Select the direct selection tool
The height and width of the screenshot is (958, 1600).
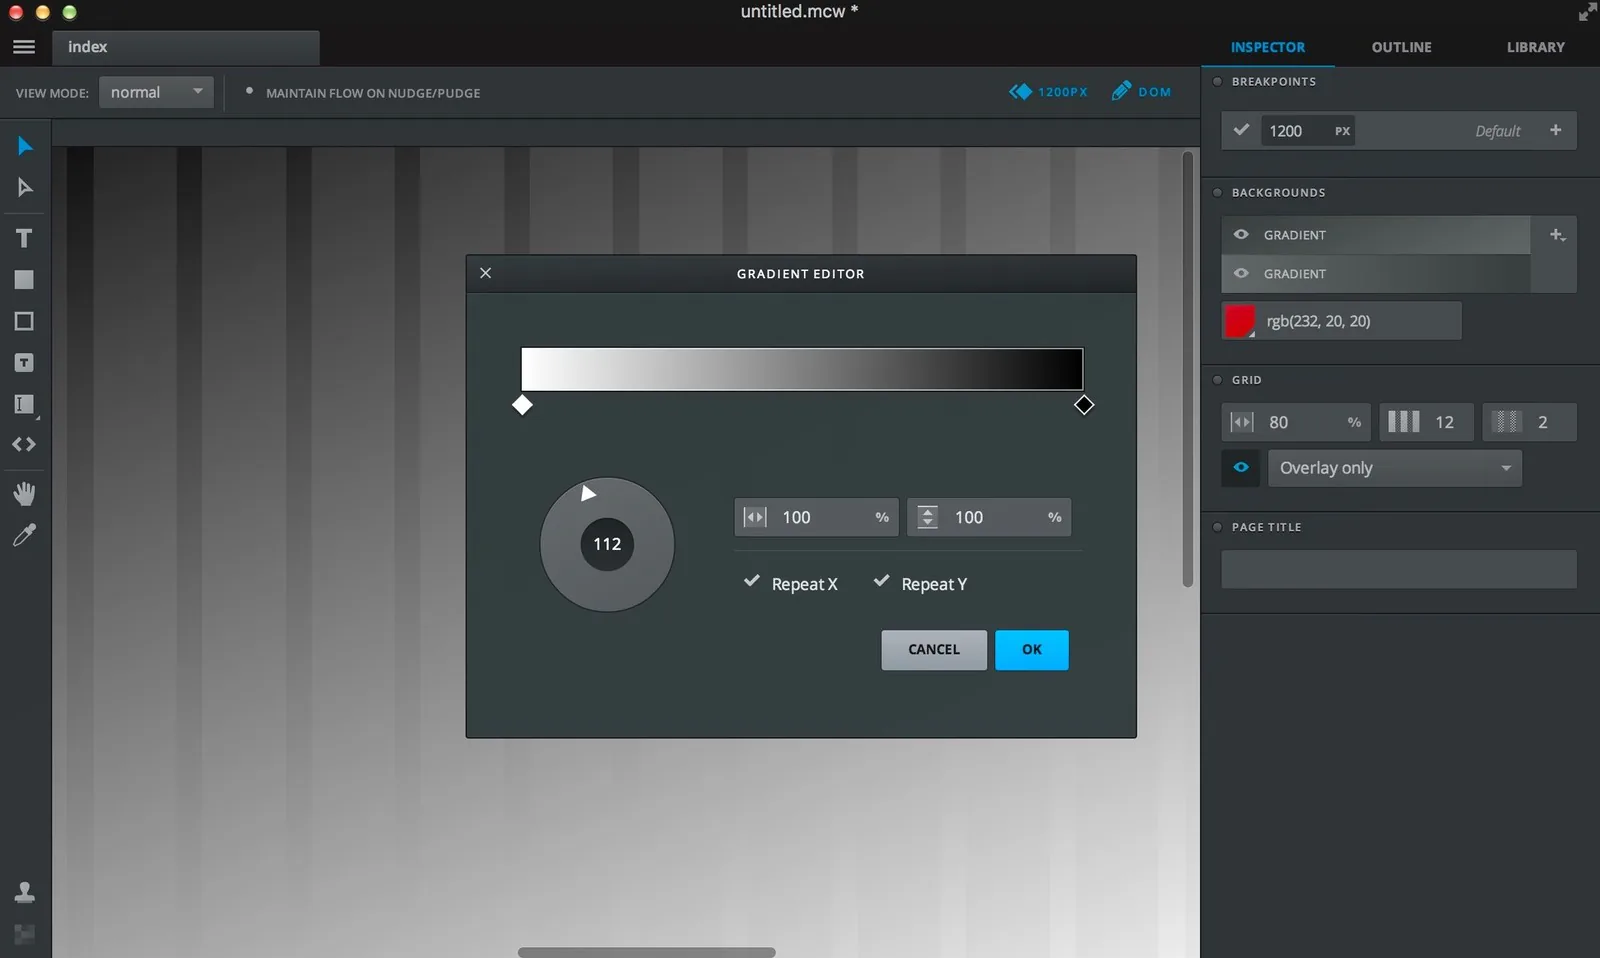point(25,187)
